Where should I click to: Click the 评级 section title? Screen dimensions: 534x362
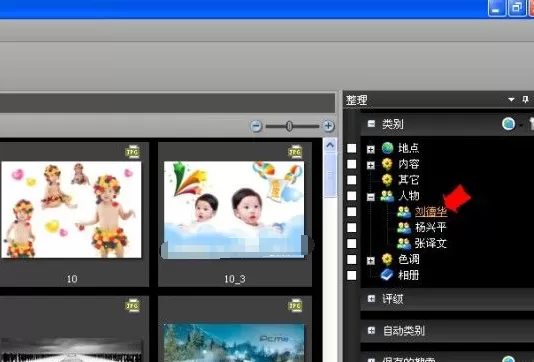(393, 299)
